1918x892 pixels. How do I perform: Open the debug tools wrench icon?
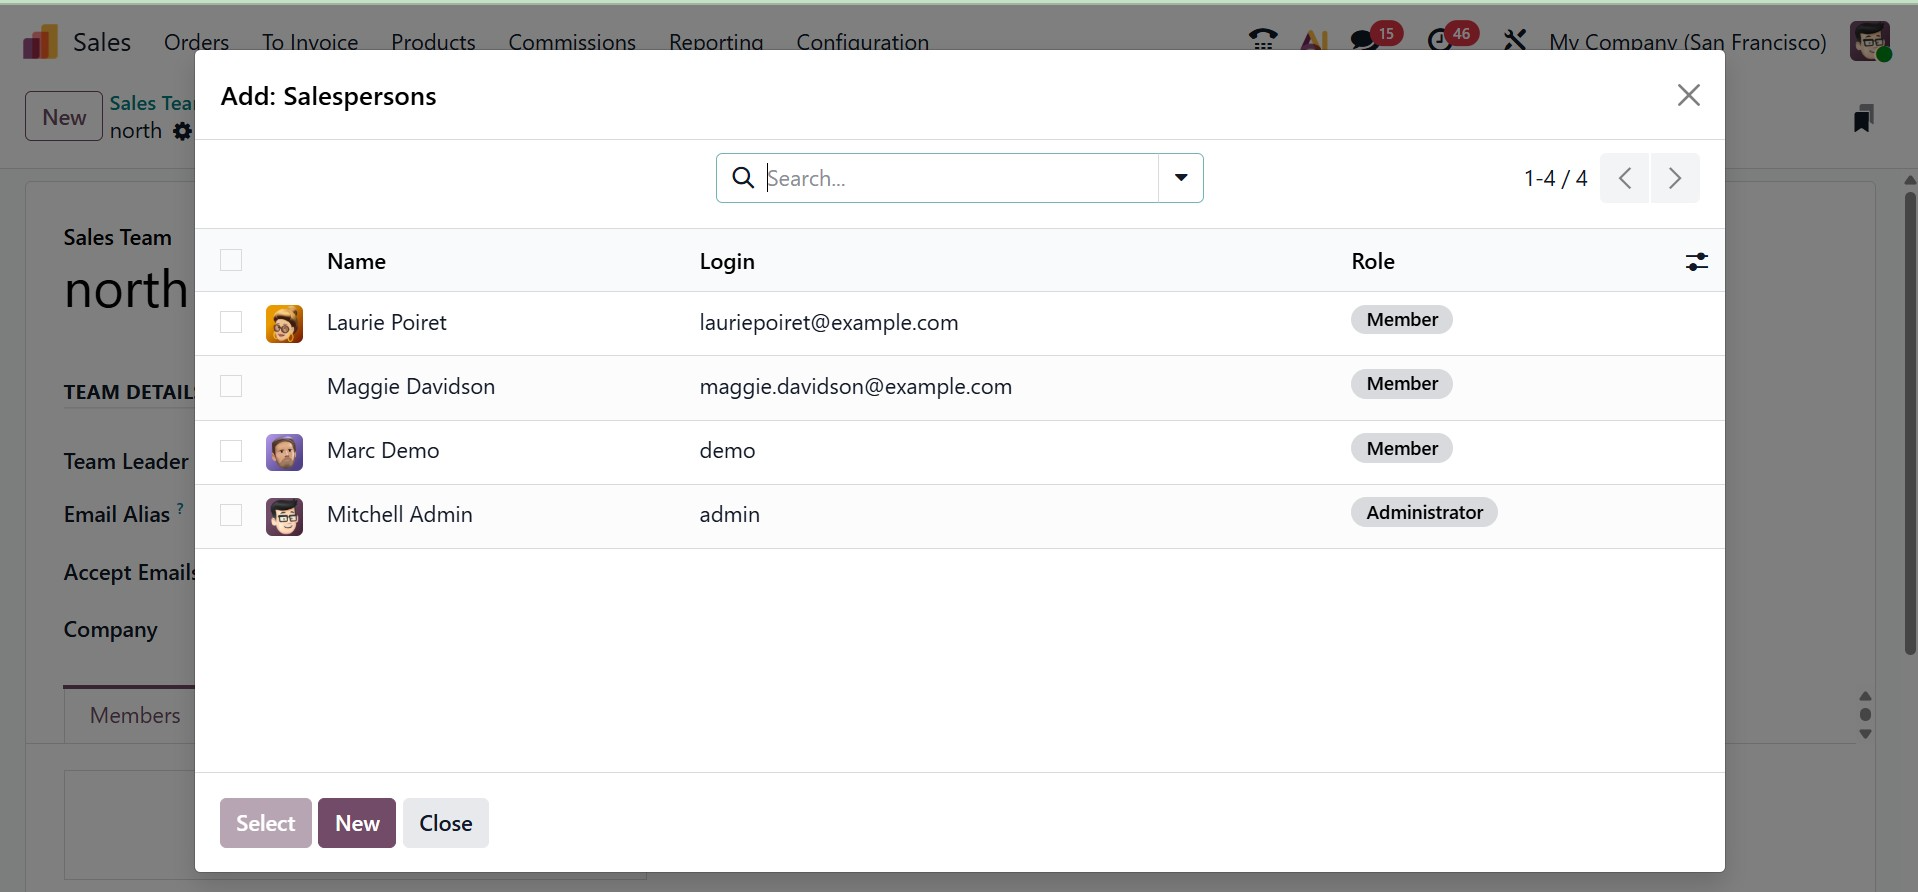[1515, 41]
